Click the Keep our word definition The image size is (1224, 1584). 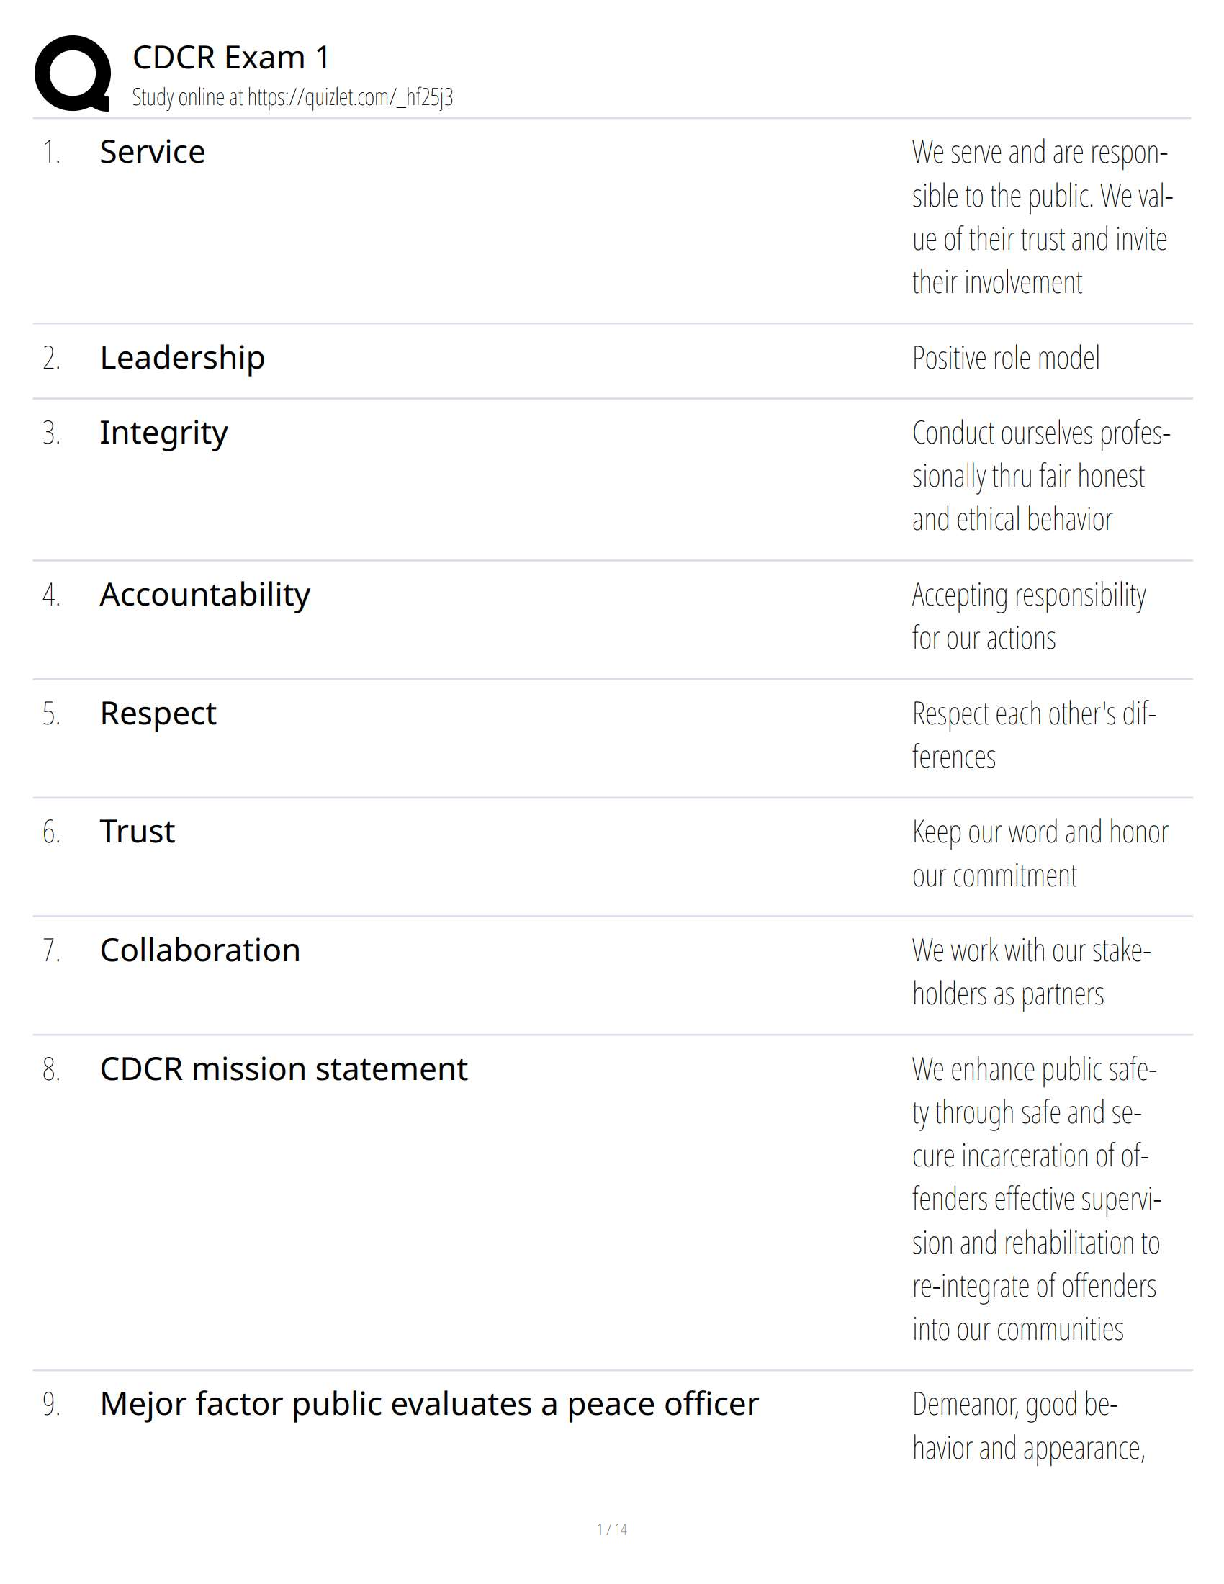1039,854
